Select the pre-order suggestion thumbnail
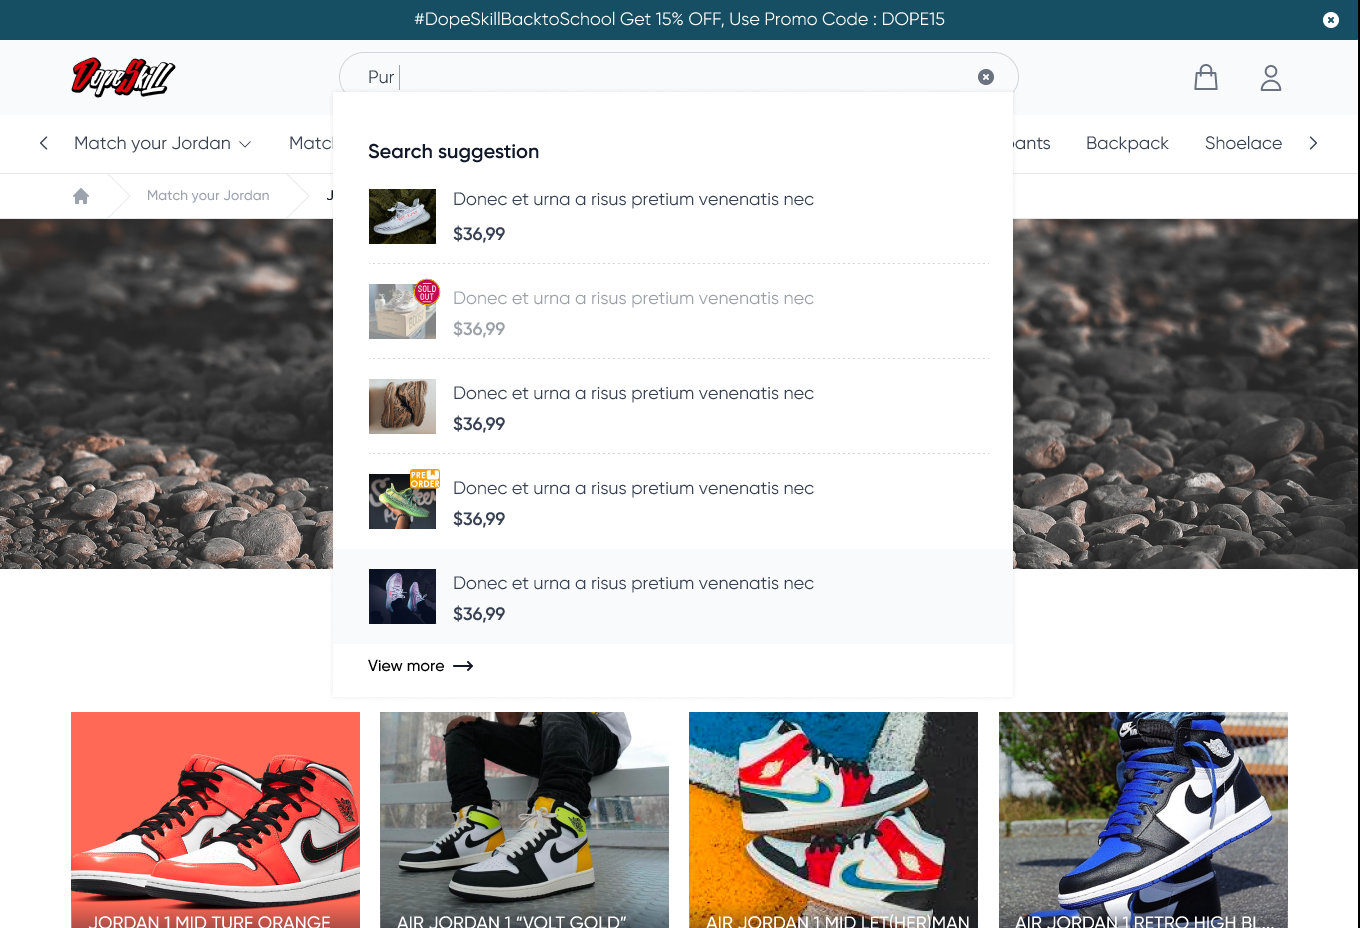 (x=402, y=501)
